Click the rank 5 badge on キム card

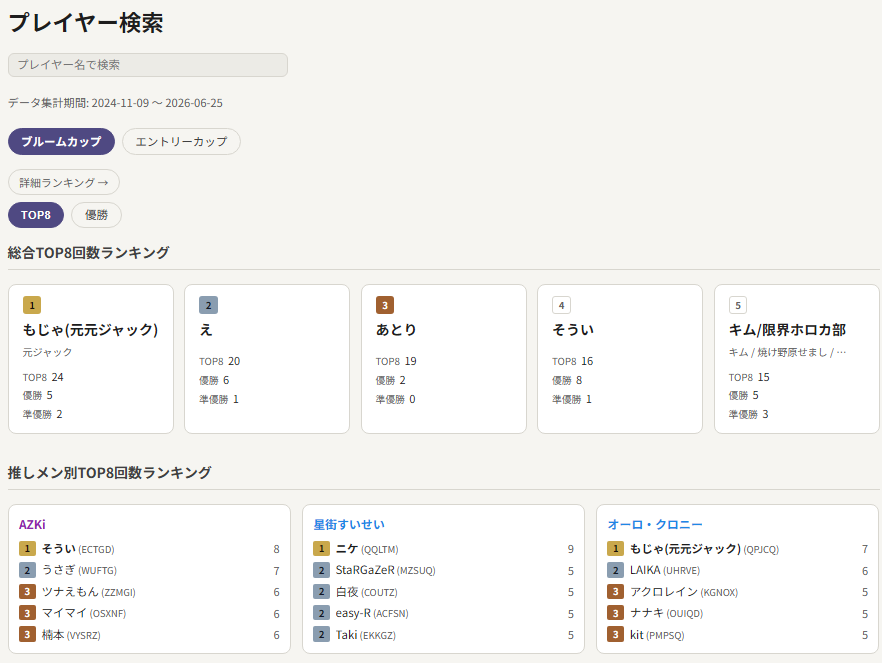click(738, 305)
